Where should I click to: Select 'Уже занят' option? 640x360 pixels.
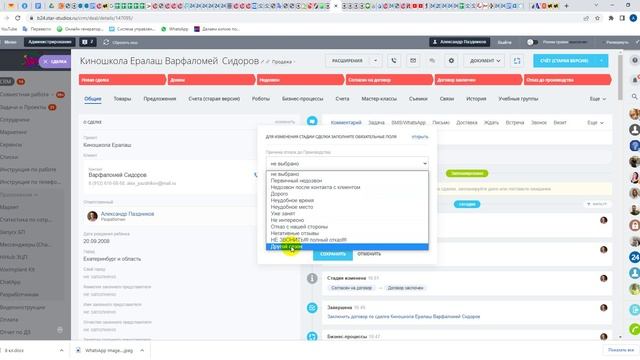tap(347, 213)
